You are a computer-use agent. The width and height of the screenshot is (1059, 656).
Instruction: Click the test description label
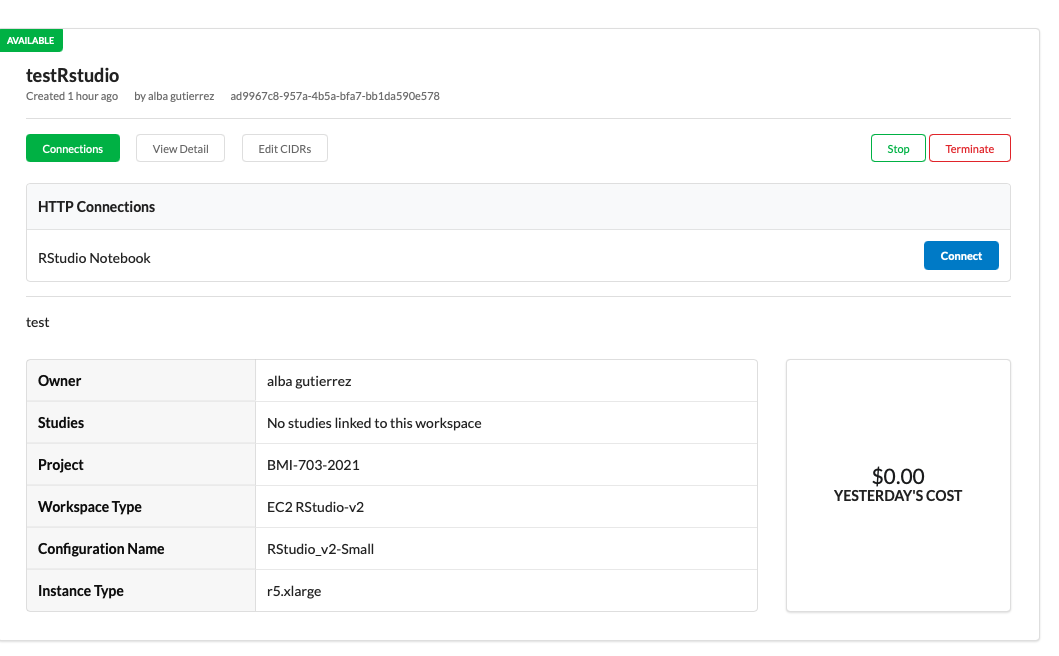click(37, 322)
